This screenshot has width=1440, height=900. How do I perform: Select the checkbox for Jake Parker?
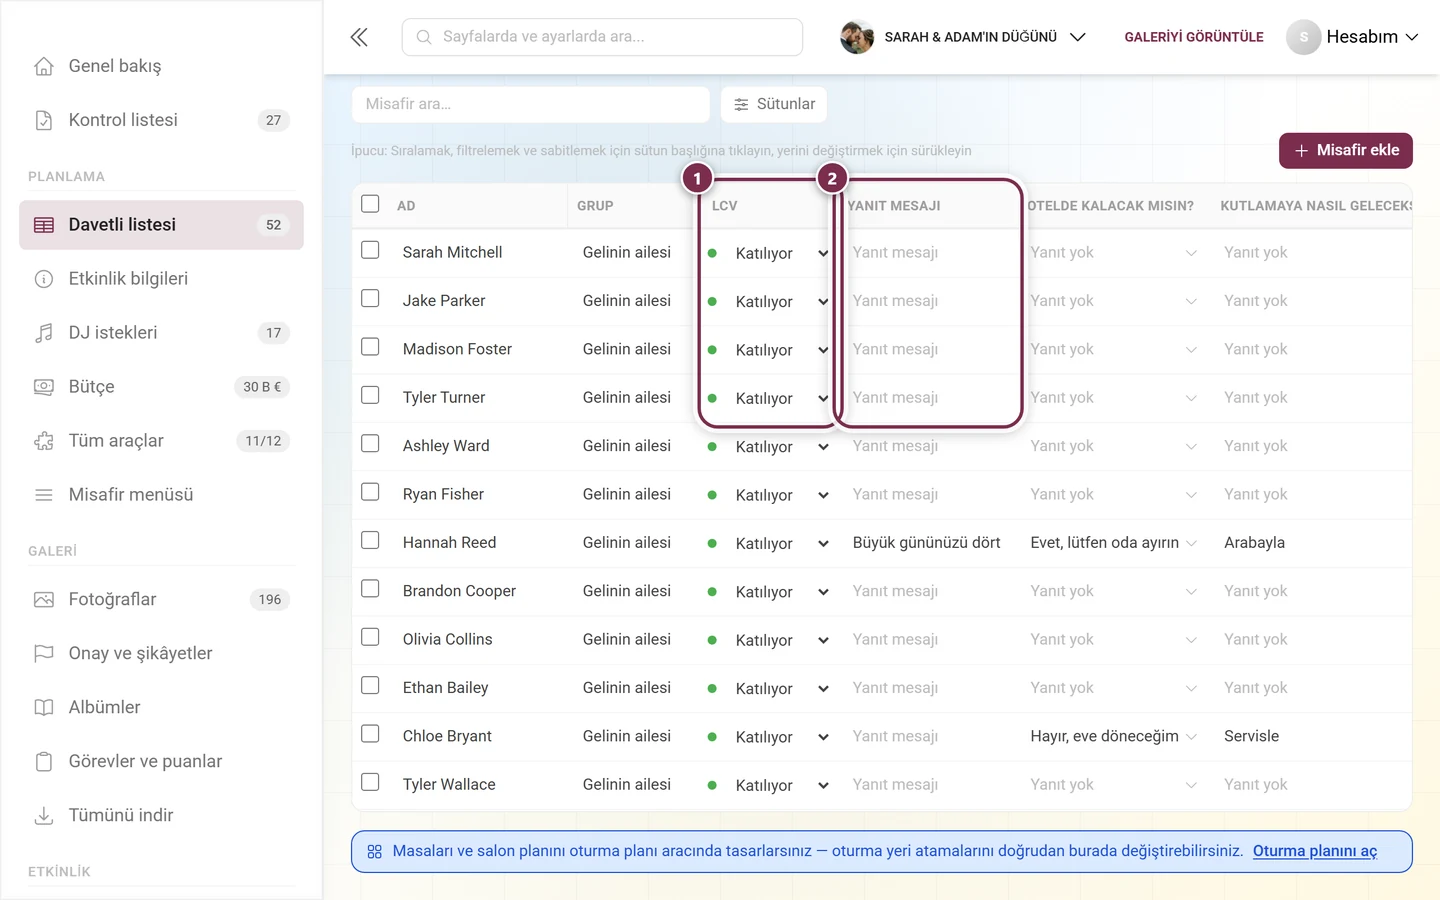point(370,298)
